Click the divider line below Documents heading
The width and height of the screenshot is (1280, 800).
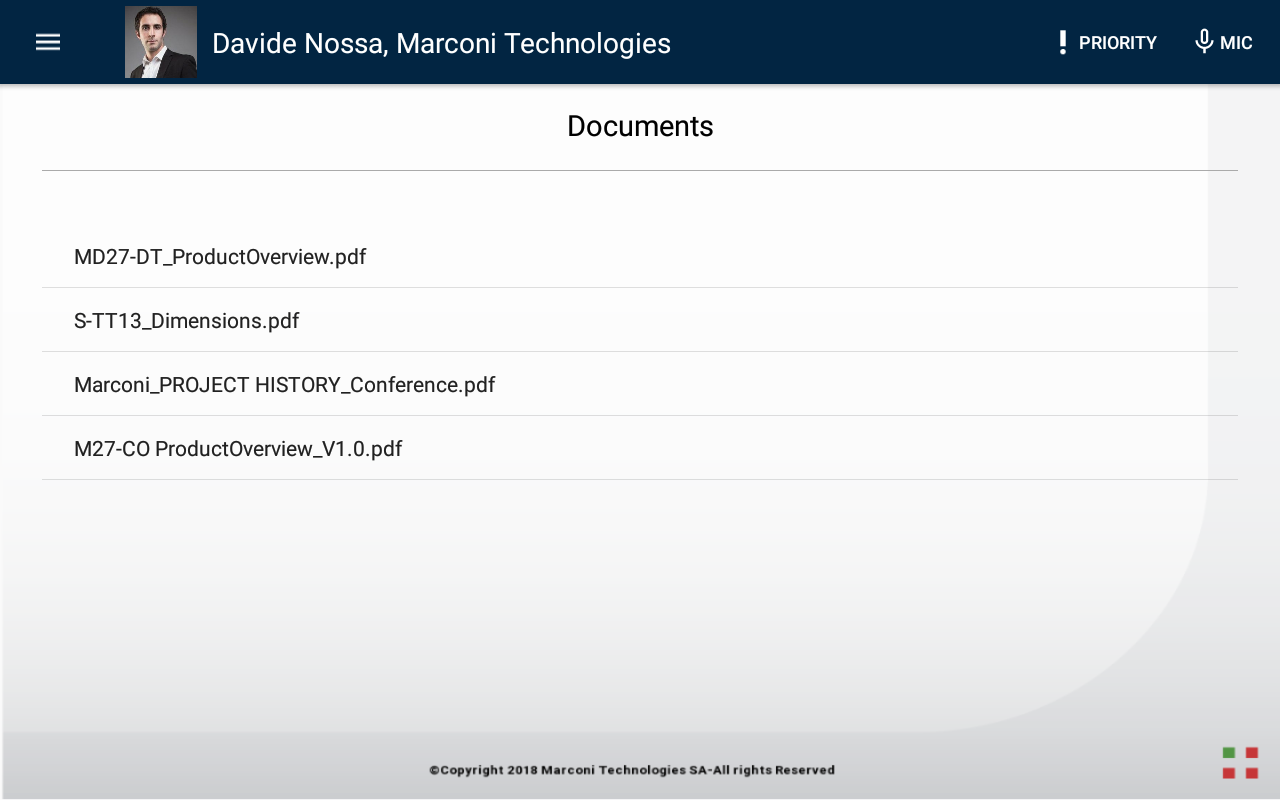[x=640, y=171]
